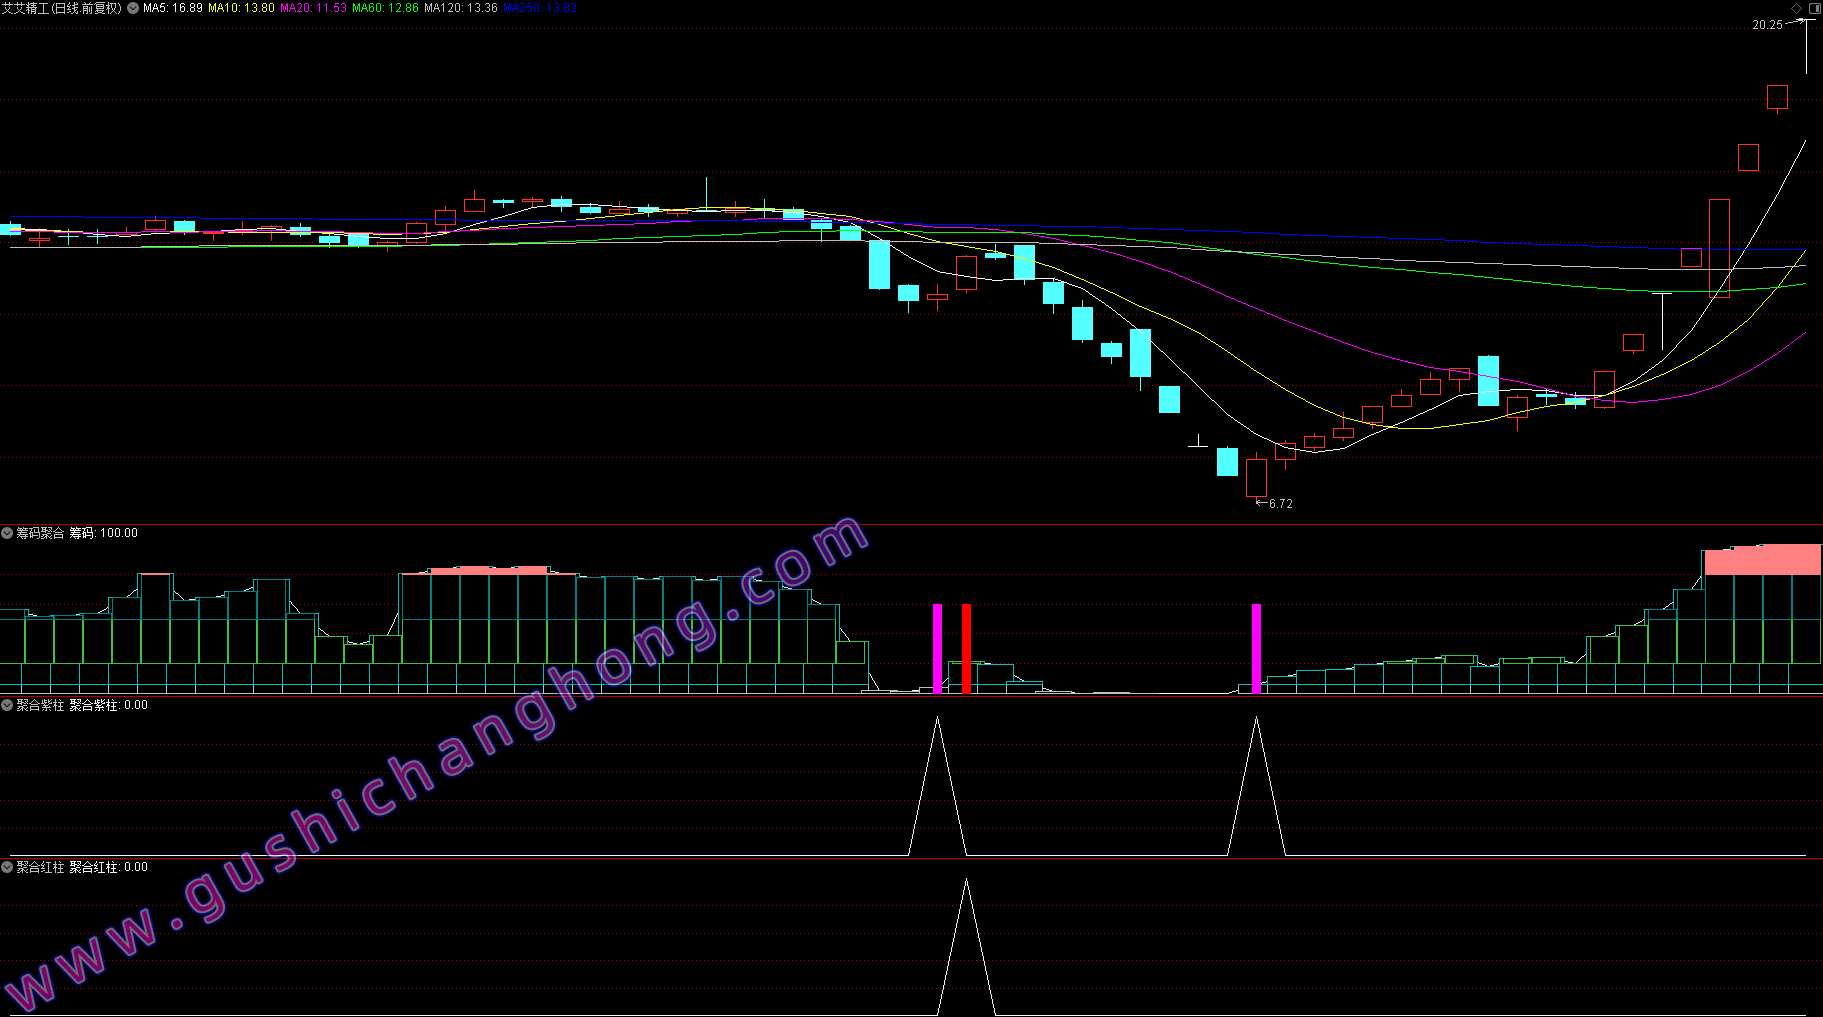Select the second magenta bar near 6.72 low

pos(1256,648)
